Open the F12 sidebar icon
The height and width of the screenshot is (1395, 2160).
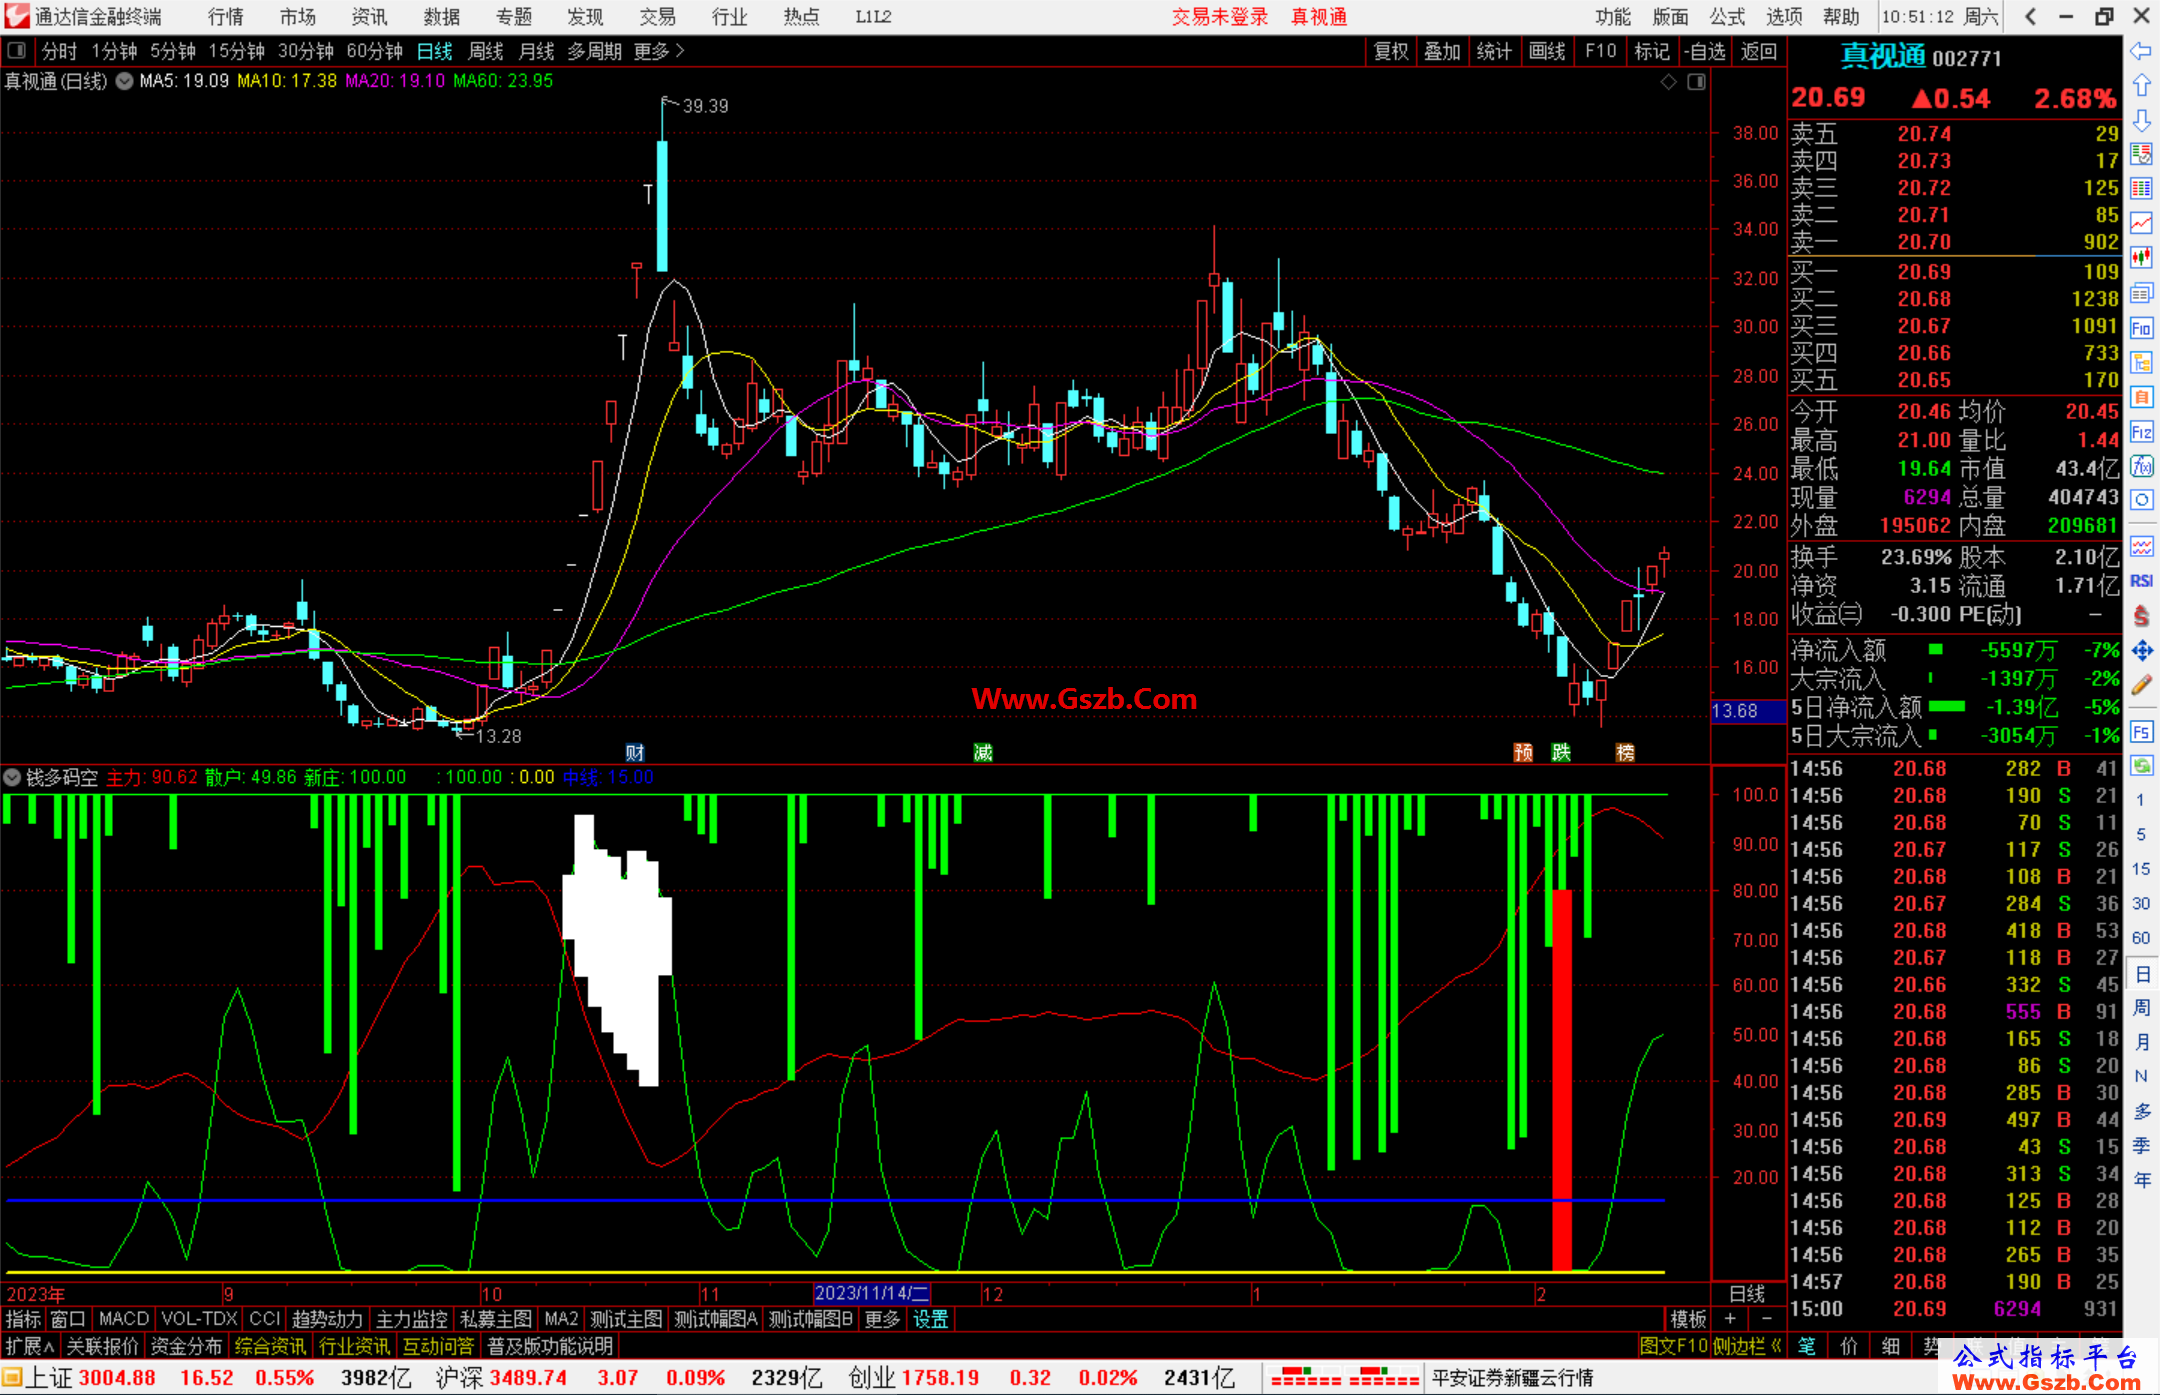coord(2141,432)
